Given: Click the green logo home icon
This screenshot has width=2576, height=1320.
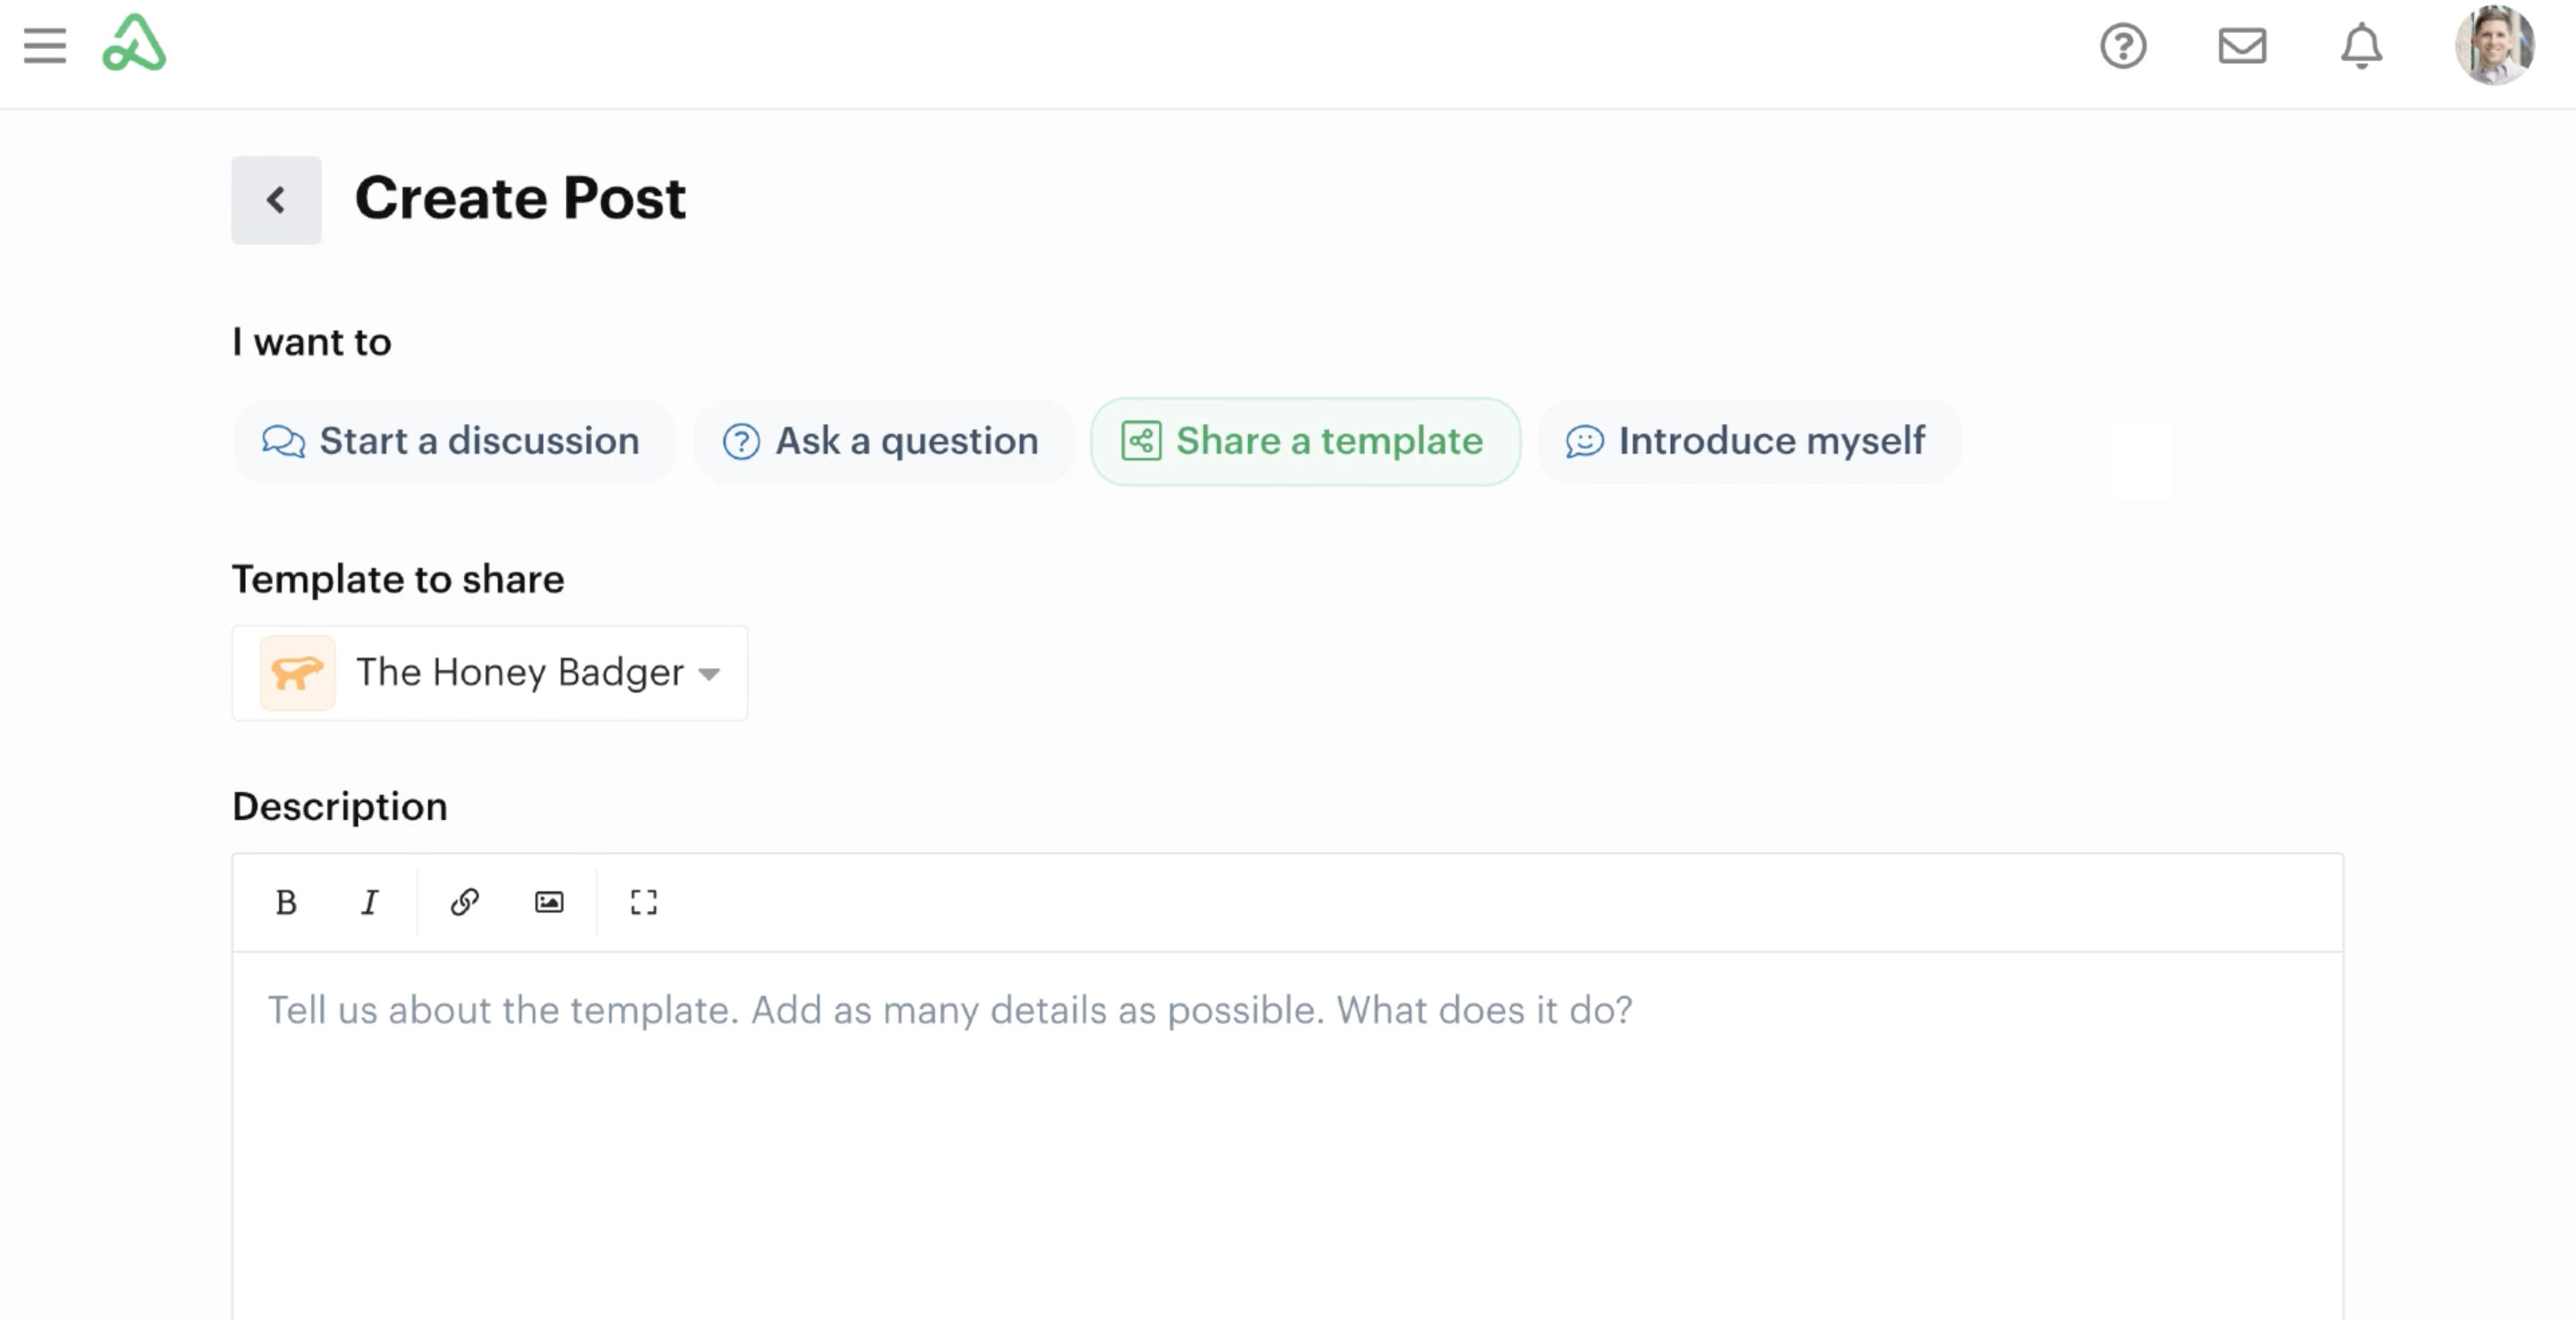Looking at the screenshot, I should tap(134, 44).
